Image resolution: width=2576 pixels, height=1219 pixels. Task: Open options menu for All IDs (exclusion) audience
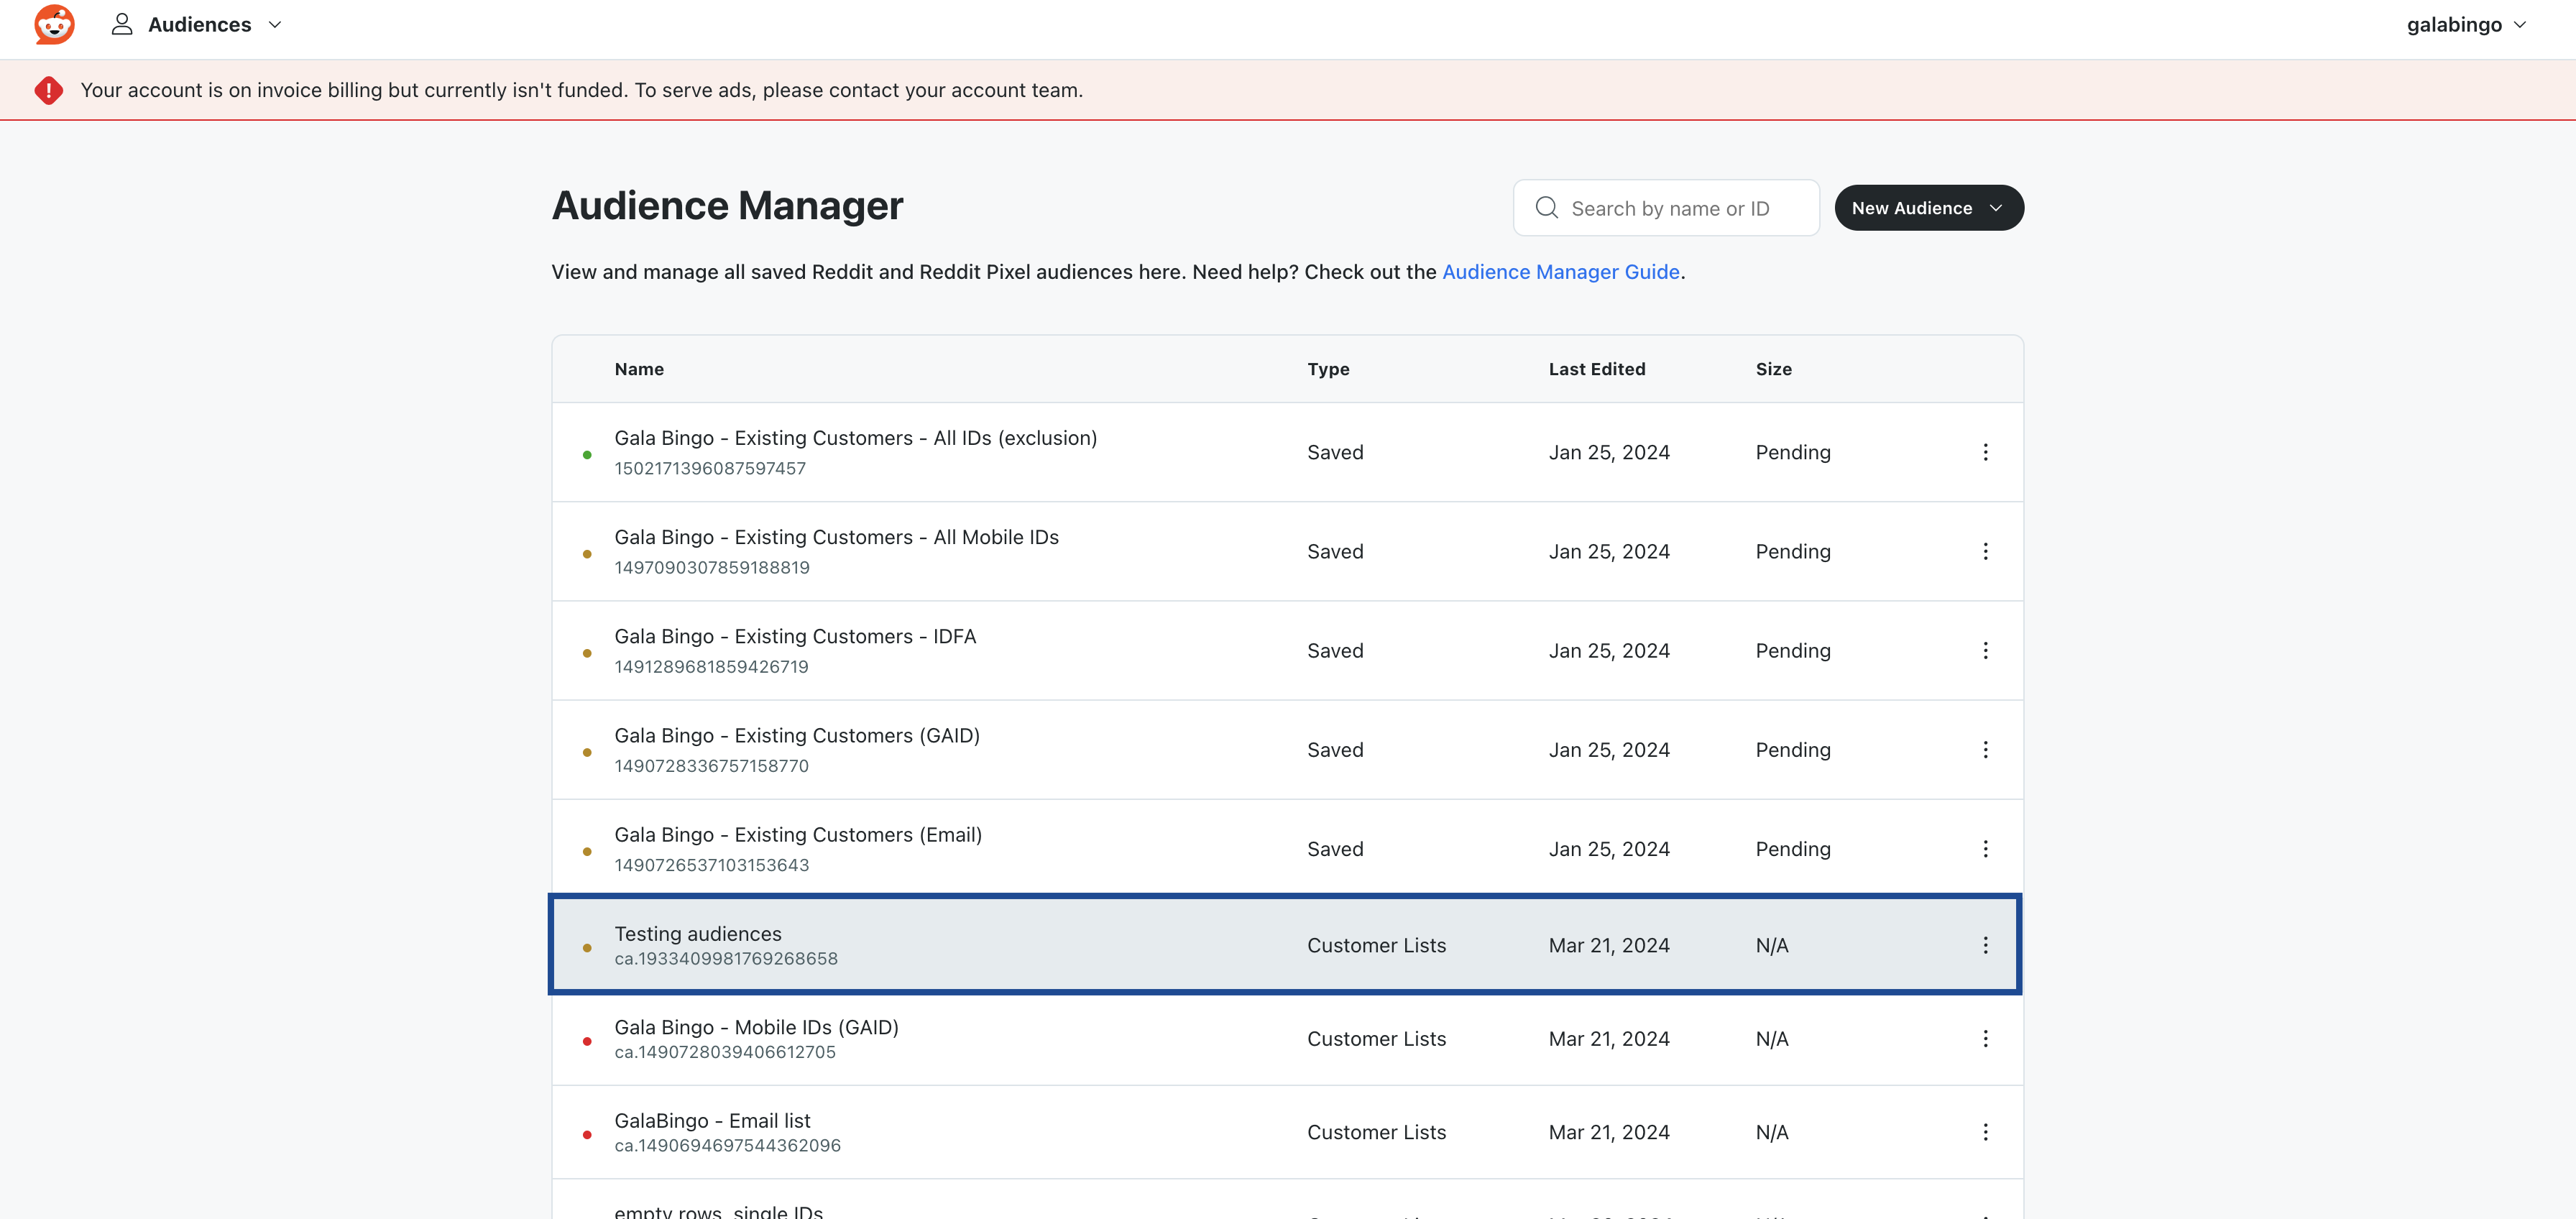pos(1985,452)
